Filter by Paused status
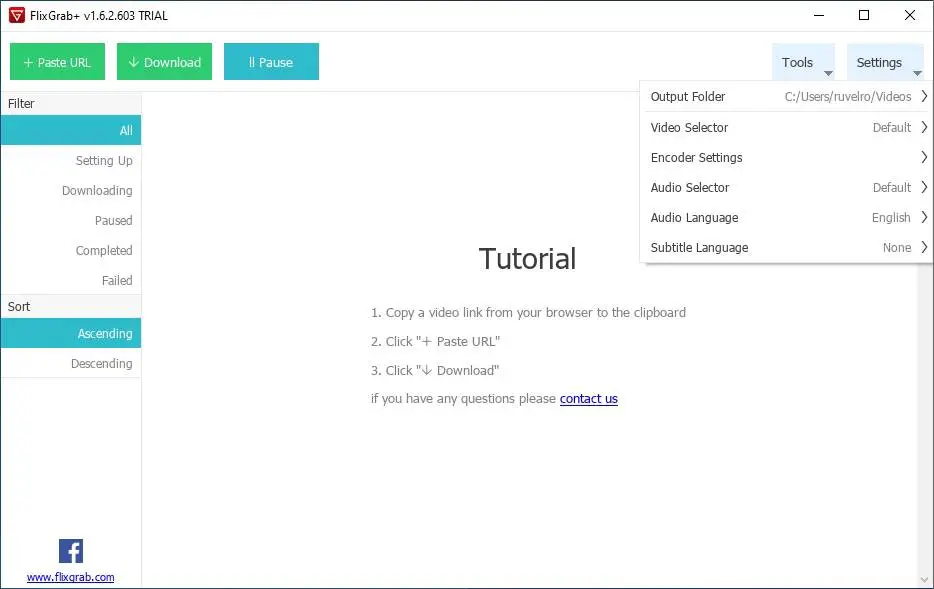Image resolution: width=934 pixels, height=589 pixels. pyautogui.click(x=71, y=220)
